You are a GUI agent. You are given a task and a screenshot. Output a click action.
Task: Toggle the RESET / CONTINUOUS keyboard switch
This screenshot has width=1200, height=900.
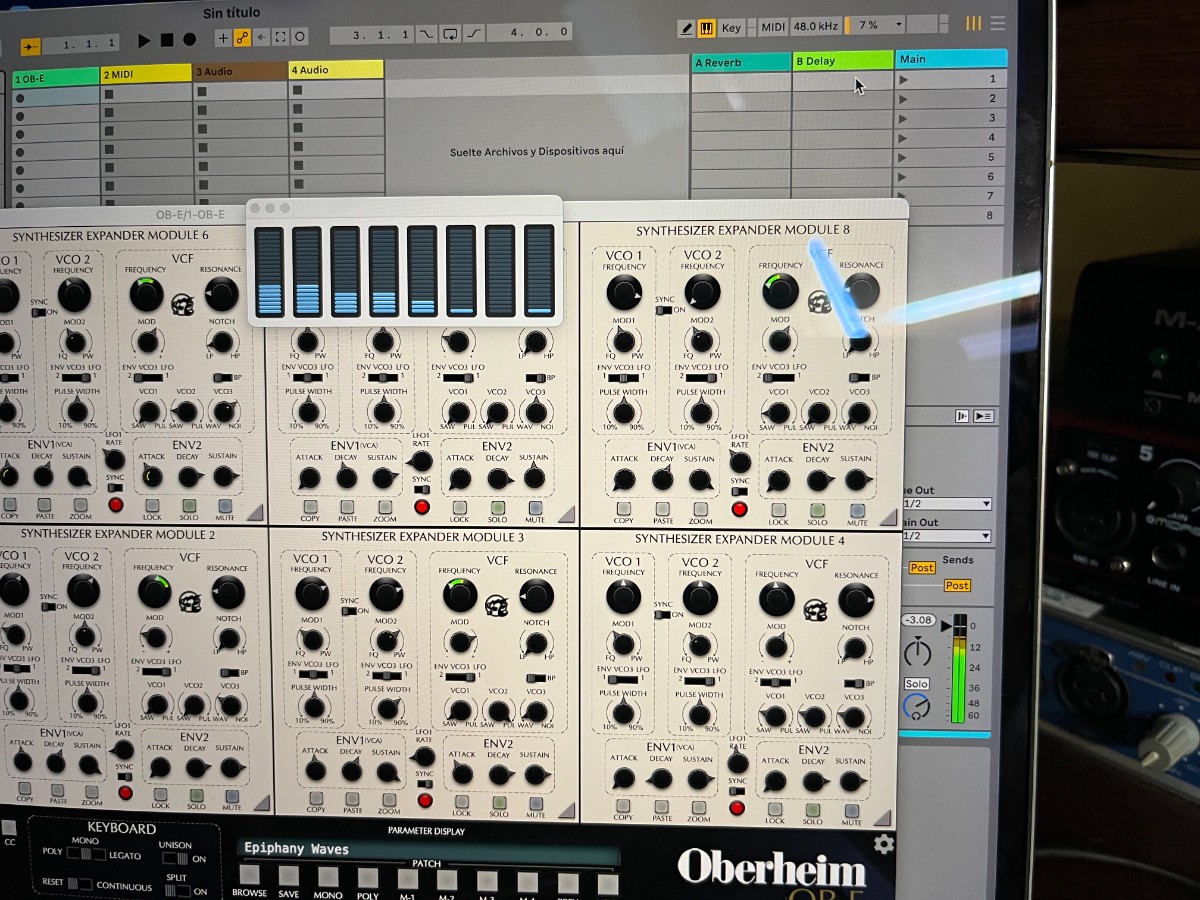79,885
